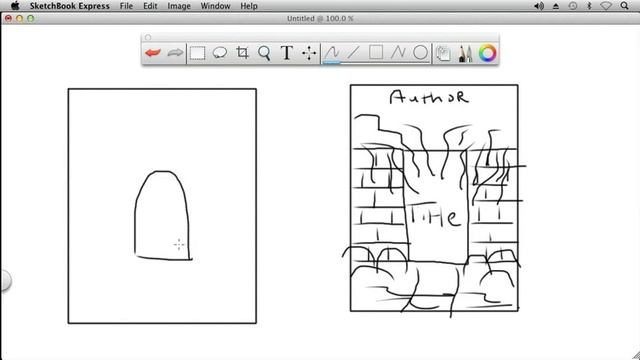Image resolution: width=640 pixels, height=360 pixels.
Task: Open the Window menu
Action: coord(215,6)
